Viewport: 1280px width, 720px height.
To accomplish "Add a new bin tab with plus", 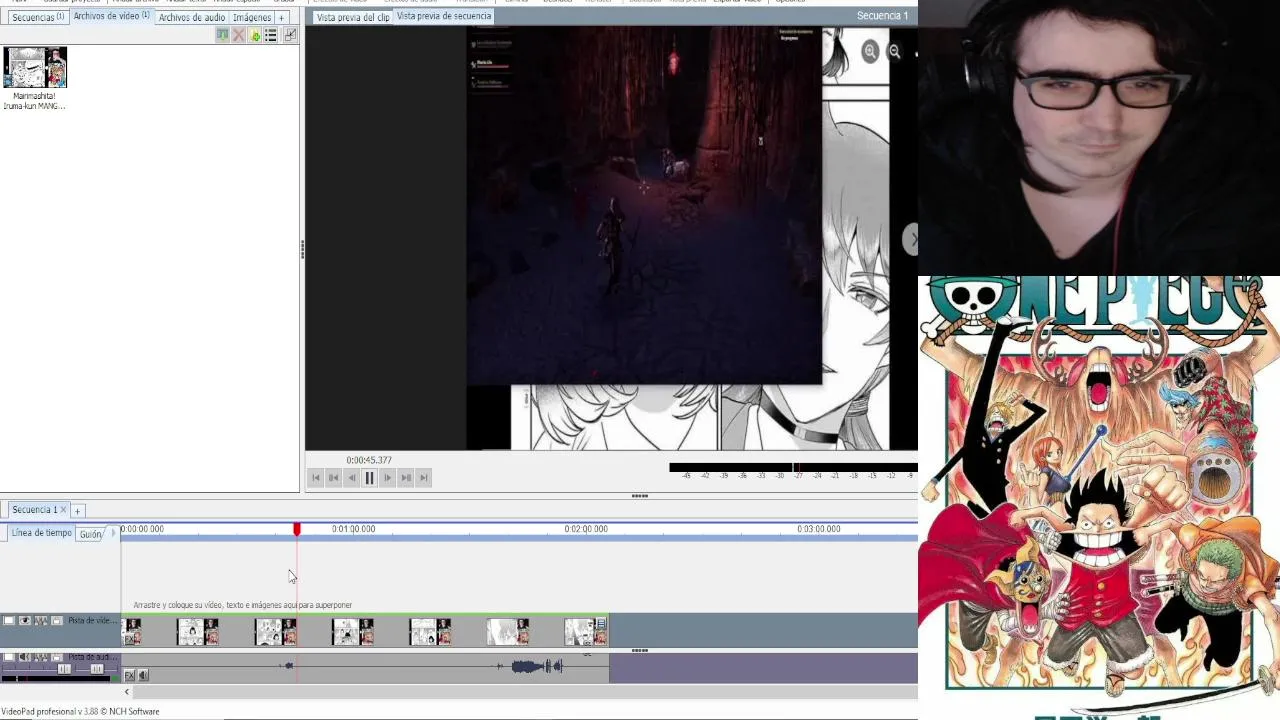I will point(281,17).
